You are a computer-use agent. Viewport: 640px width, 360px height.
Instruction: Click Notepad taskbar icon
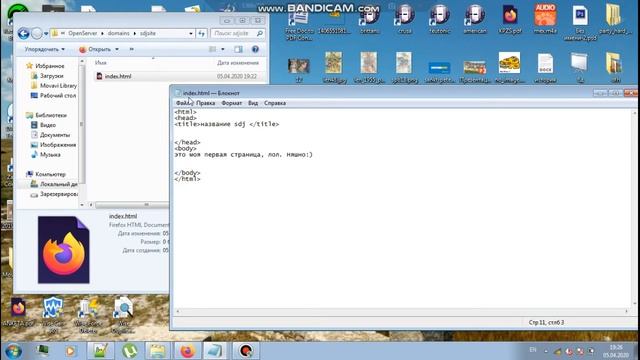click(216, 351)
